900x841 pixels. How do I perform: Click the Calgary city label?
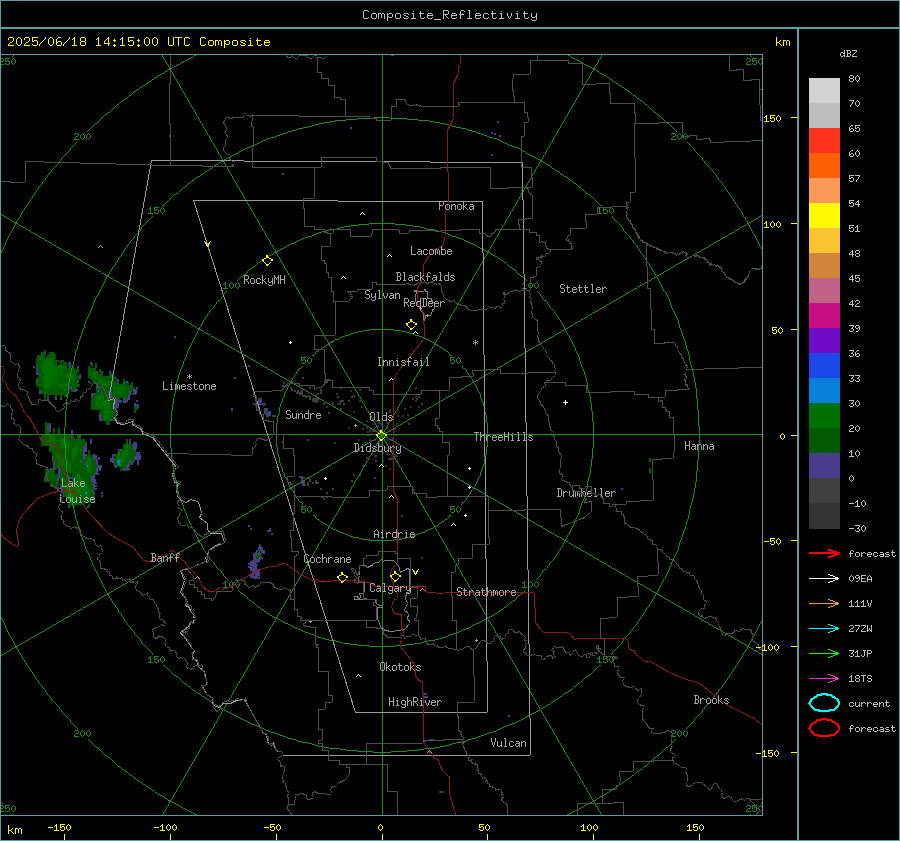tap(390, 588)
